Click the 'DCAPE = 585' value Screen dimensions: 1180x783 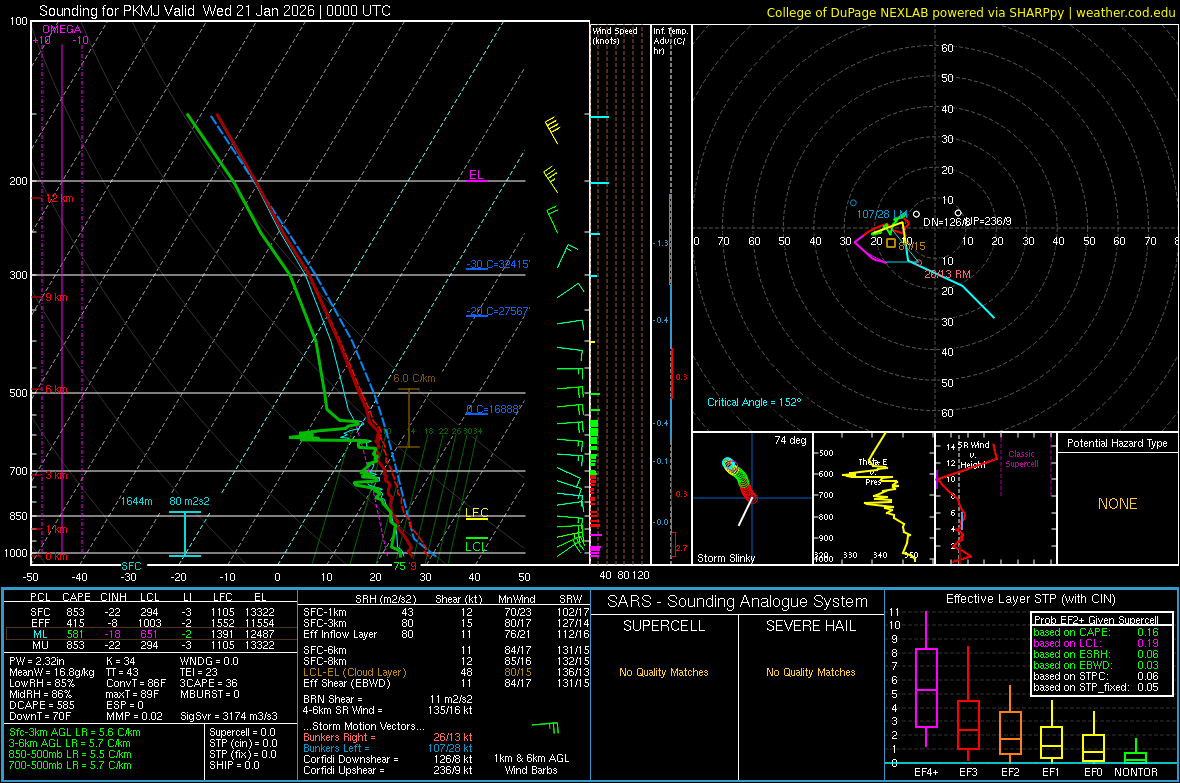click(x=42, y=705)
